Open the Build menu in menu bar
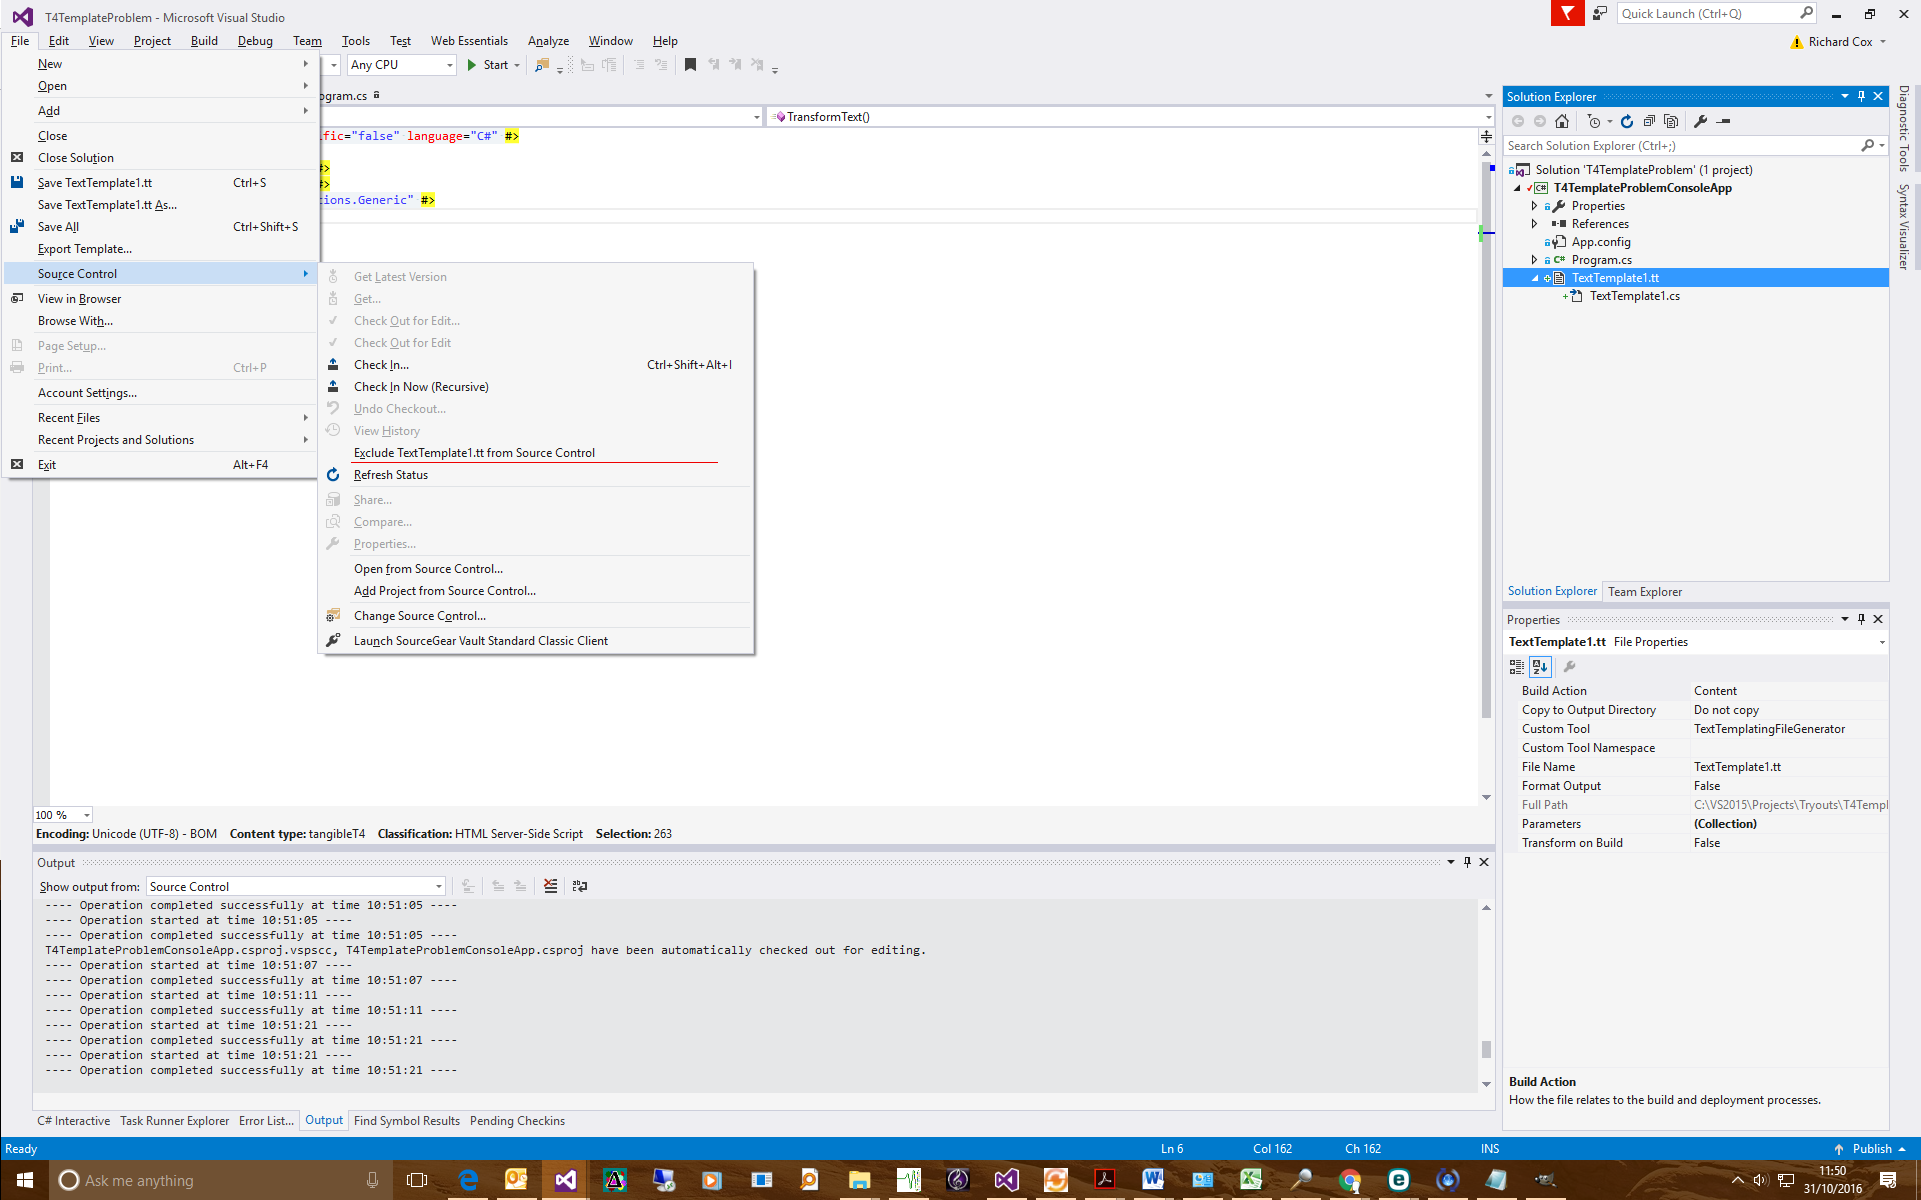Viewport: 1921px width, 1200px height. coord(204,41)
